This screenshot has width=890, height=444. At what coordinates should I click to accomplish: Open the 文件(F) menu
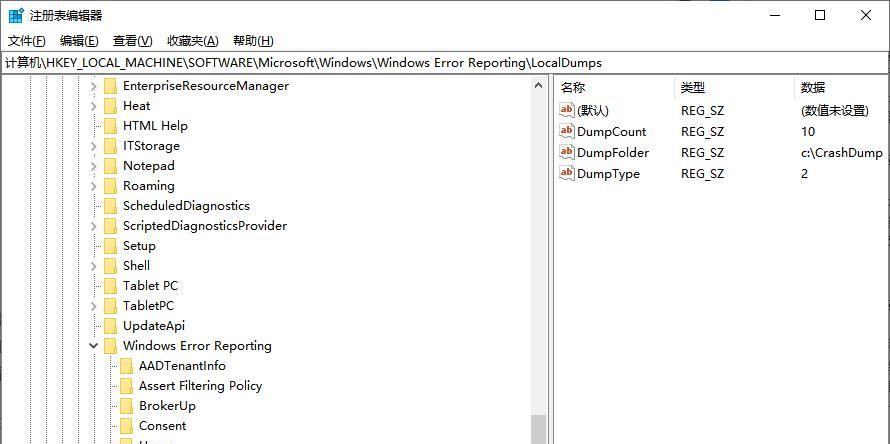27,41
